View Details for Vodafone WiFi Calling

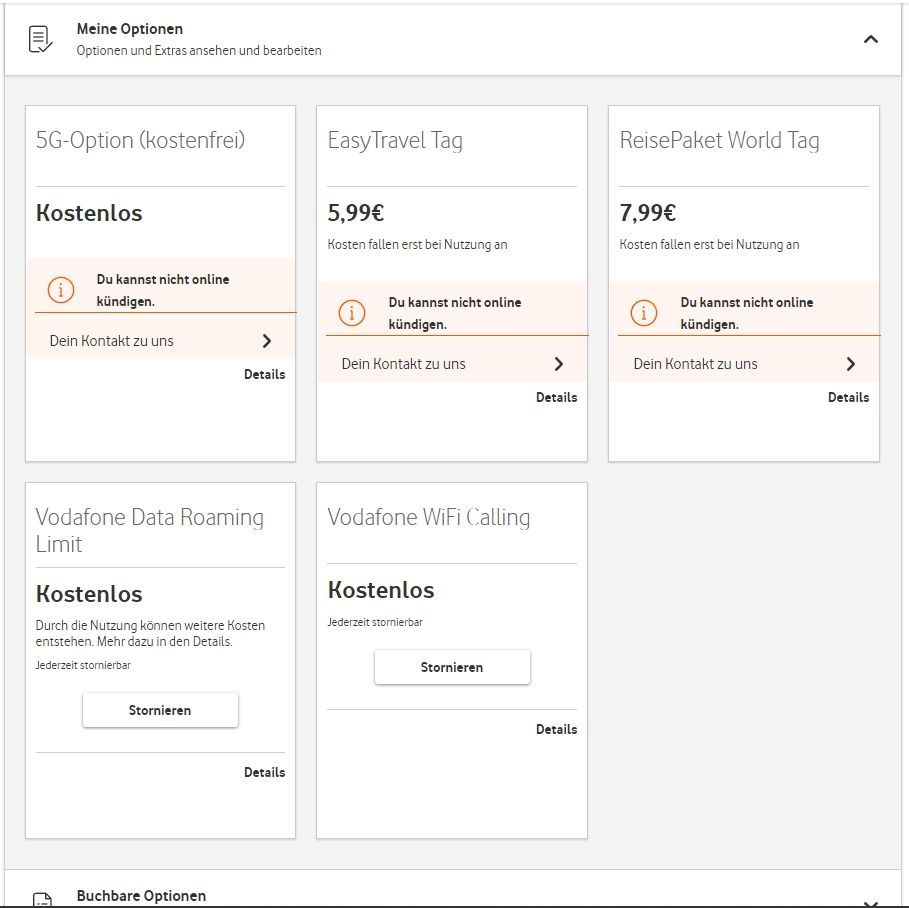point(556,729)
